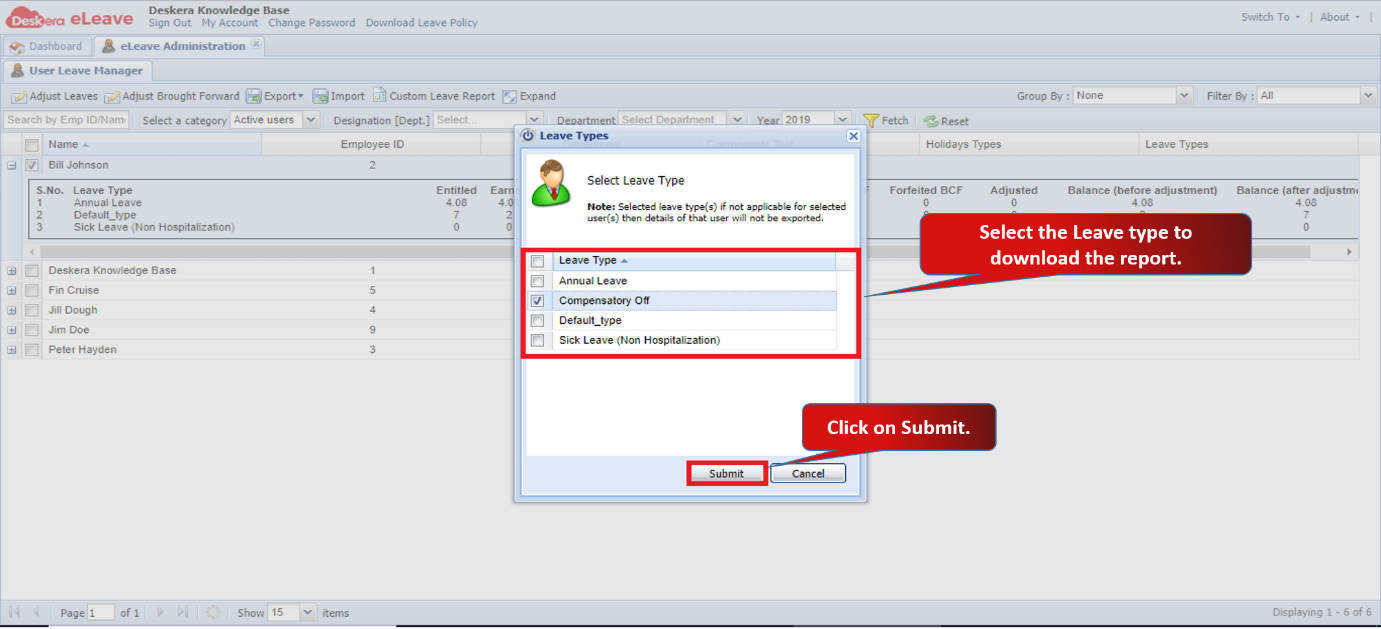
Task: Go to first page icon
Action: (15, 612)
